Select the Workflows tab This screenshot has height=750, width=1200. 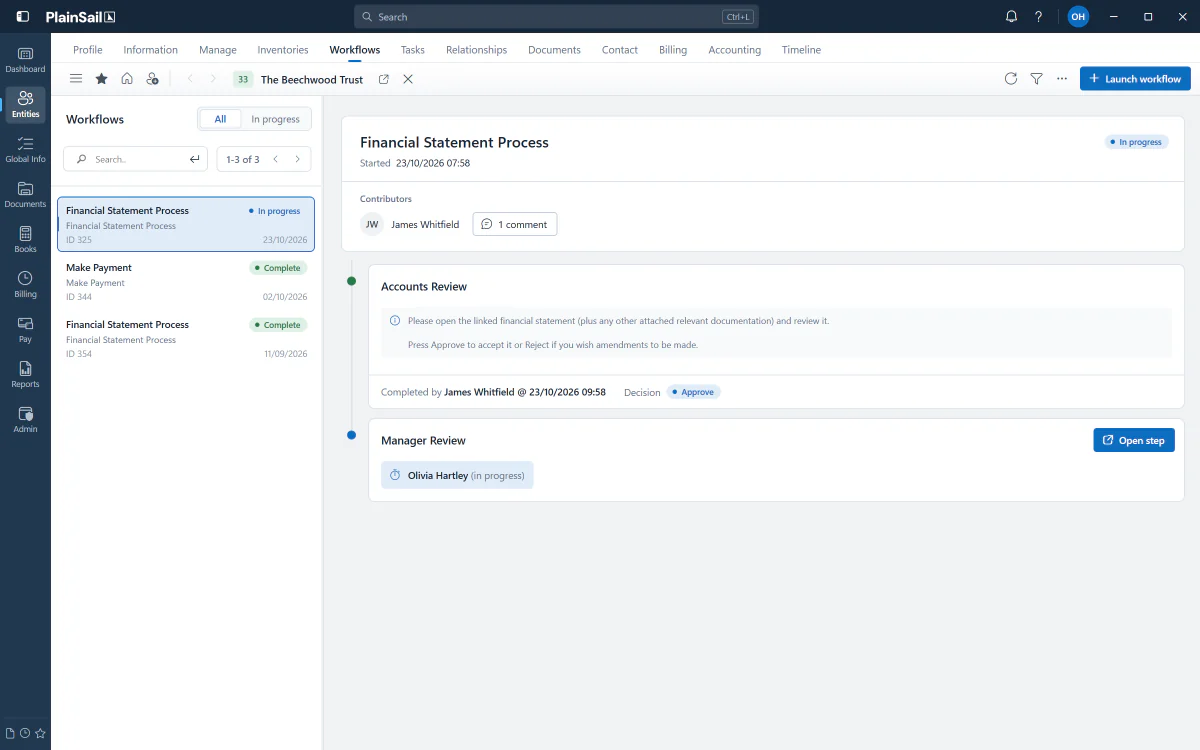point(355,50)
